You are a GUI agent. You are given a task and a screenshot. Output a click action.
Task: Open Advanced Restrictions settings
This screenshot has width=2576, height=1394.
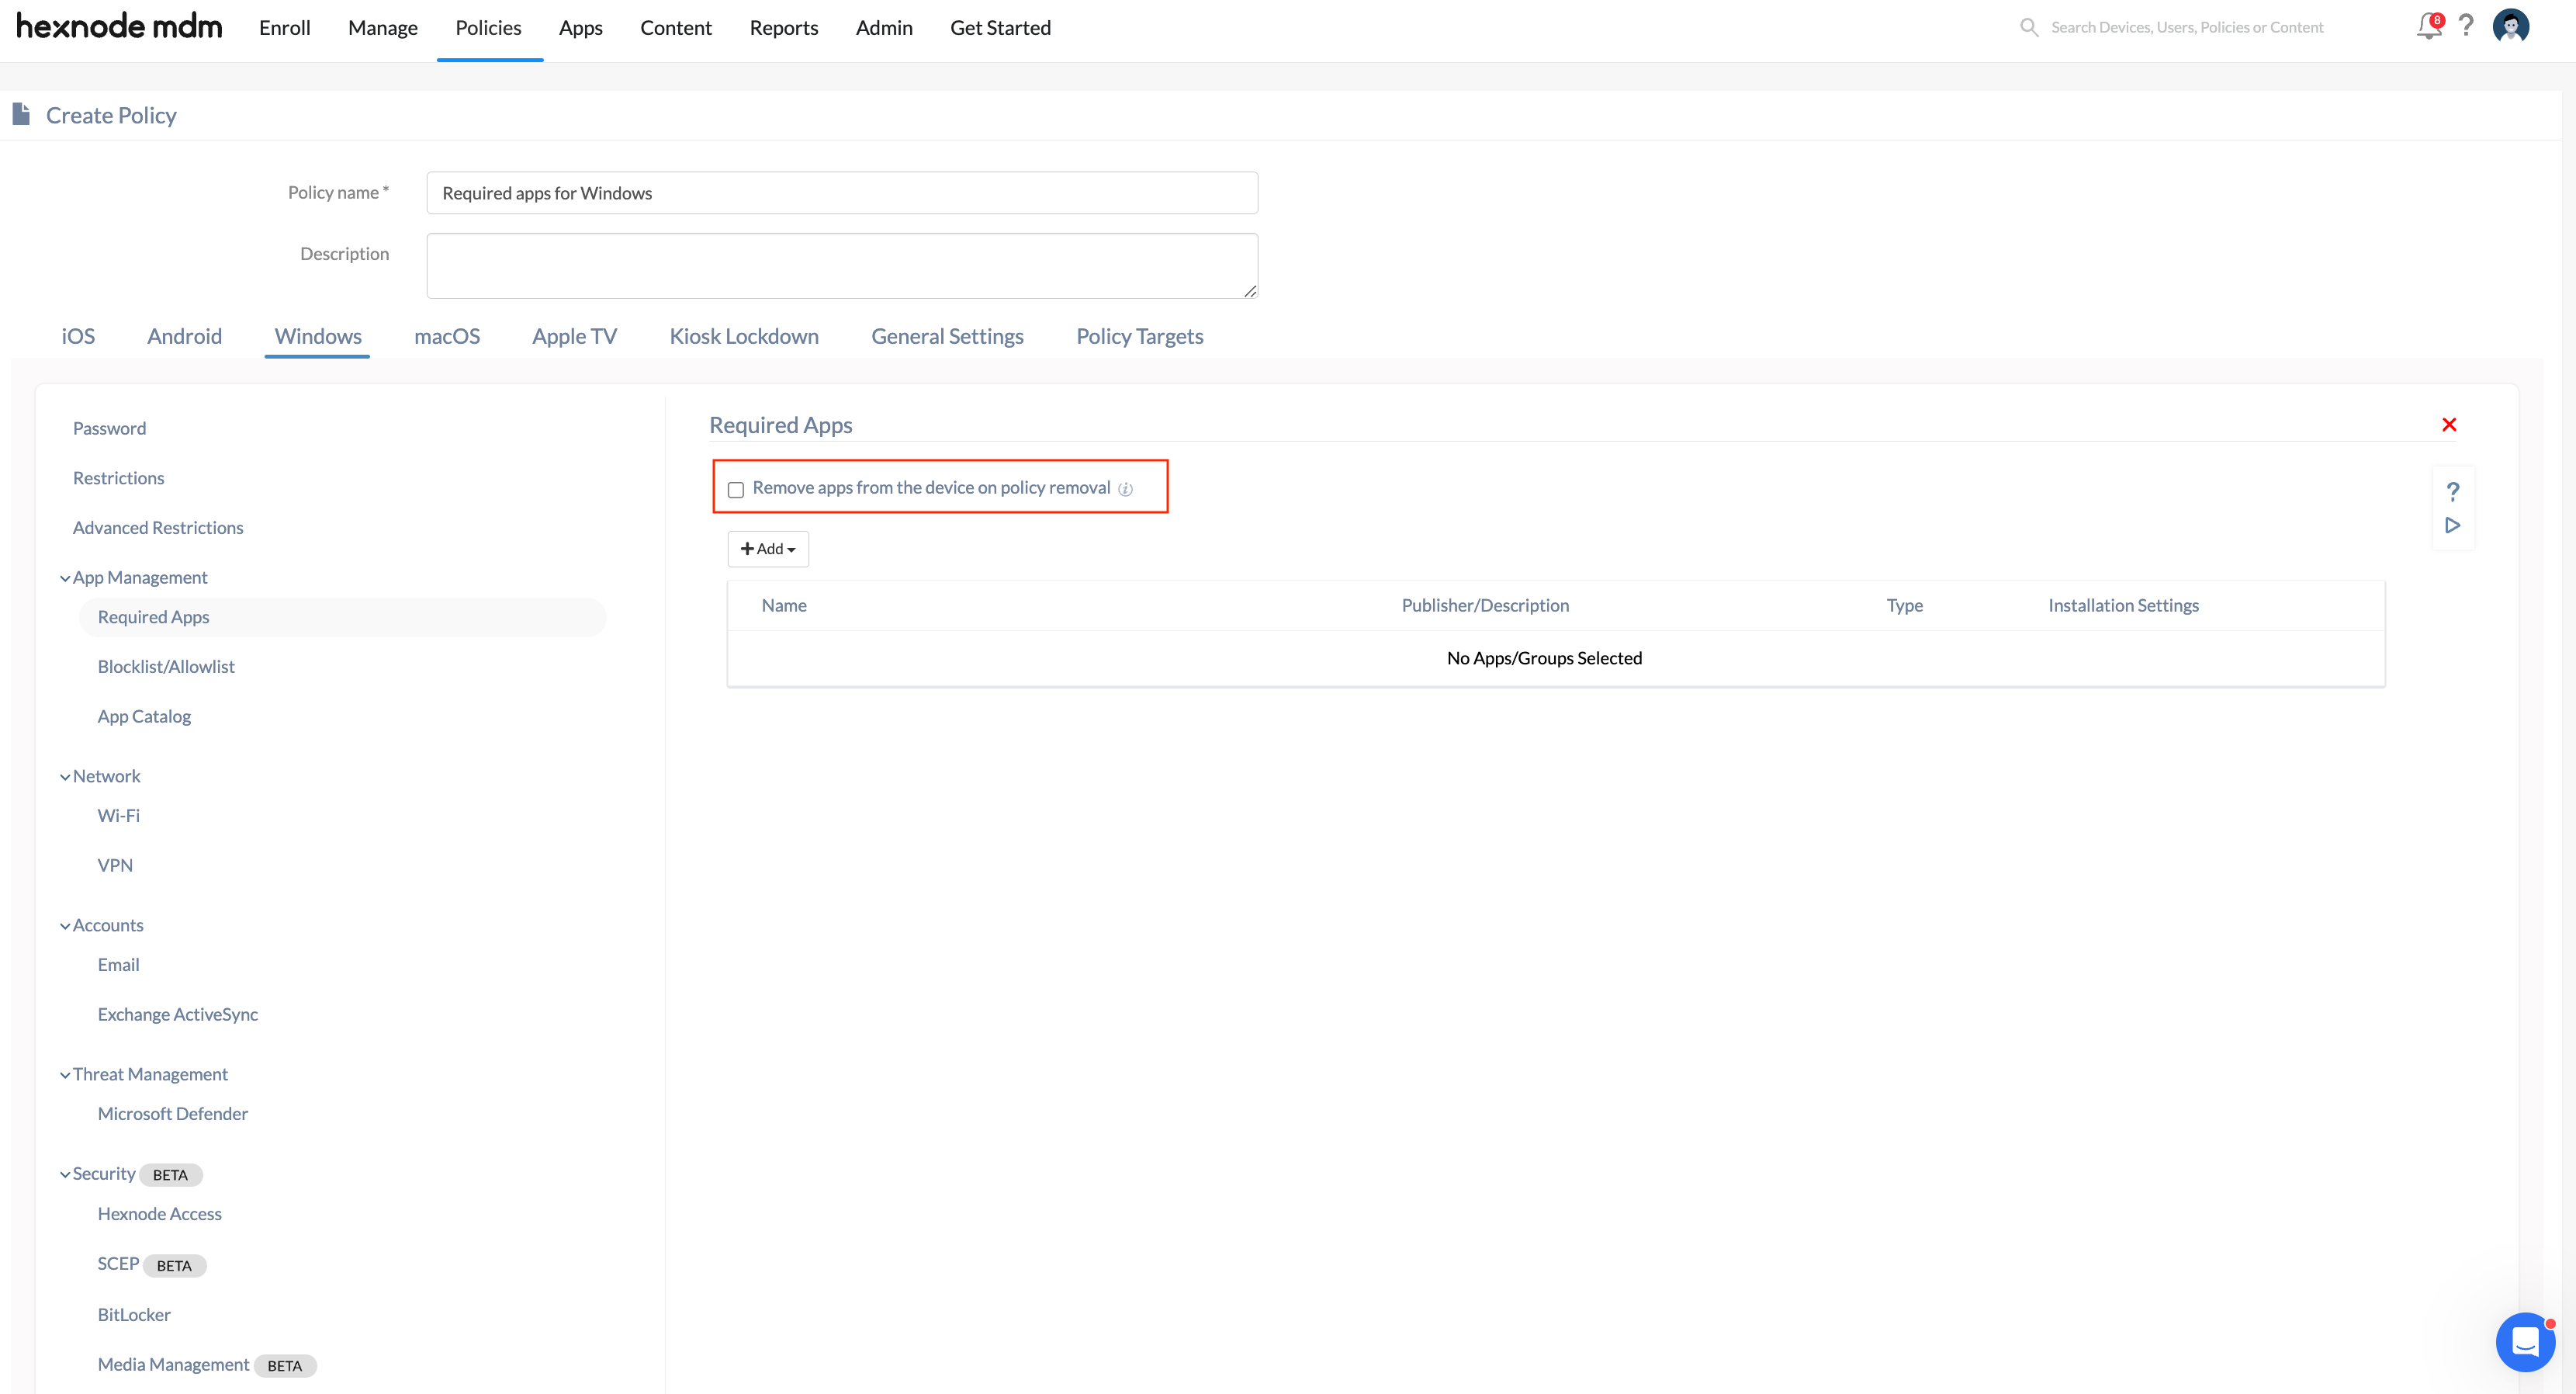[x=158, y=528]
